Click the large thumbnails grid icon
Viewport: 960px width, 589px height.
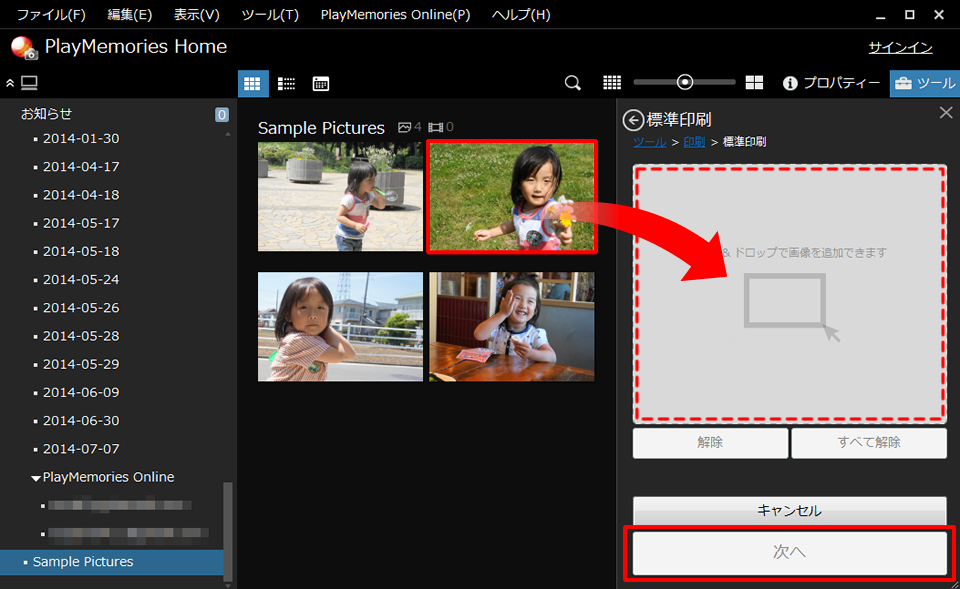click(755, 83)
